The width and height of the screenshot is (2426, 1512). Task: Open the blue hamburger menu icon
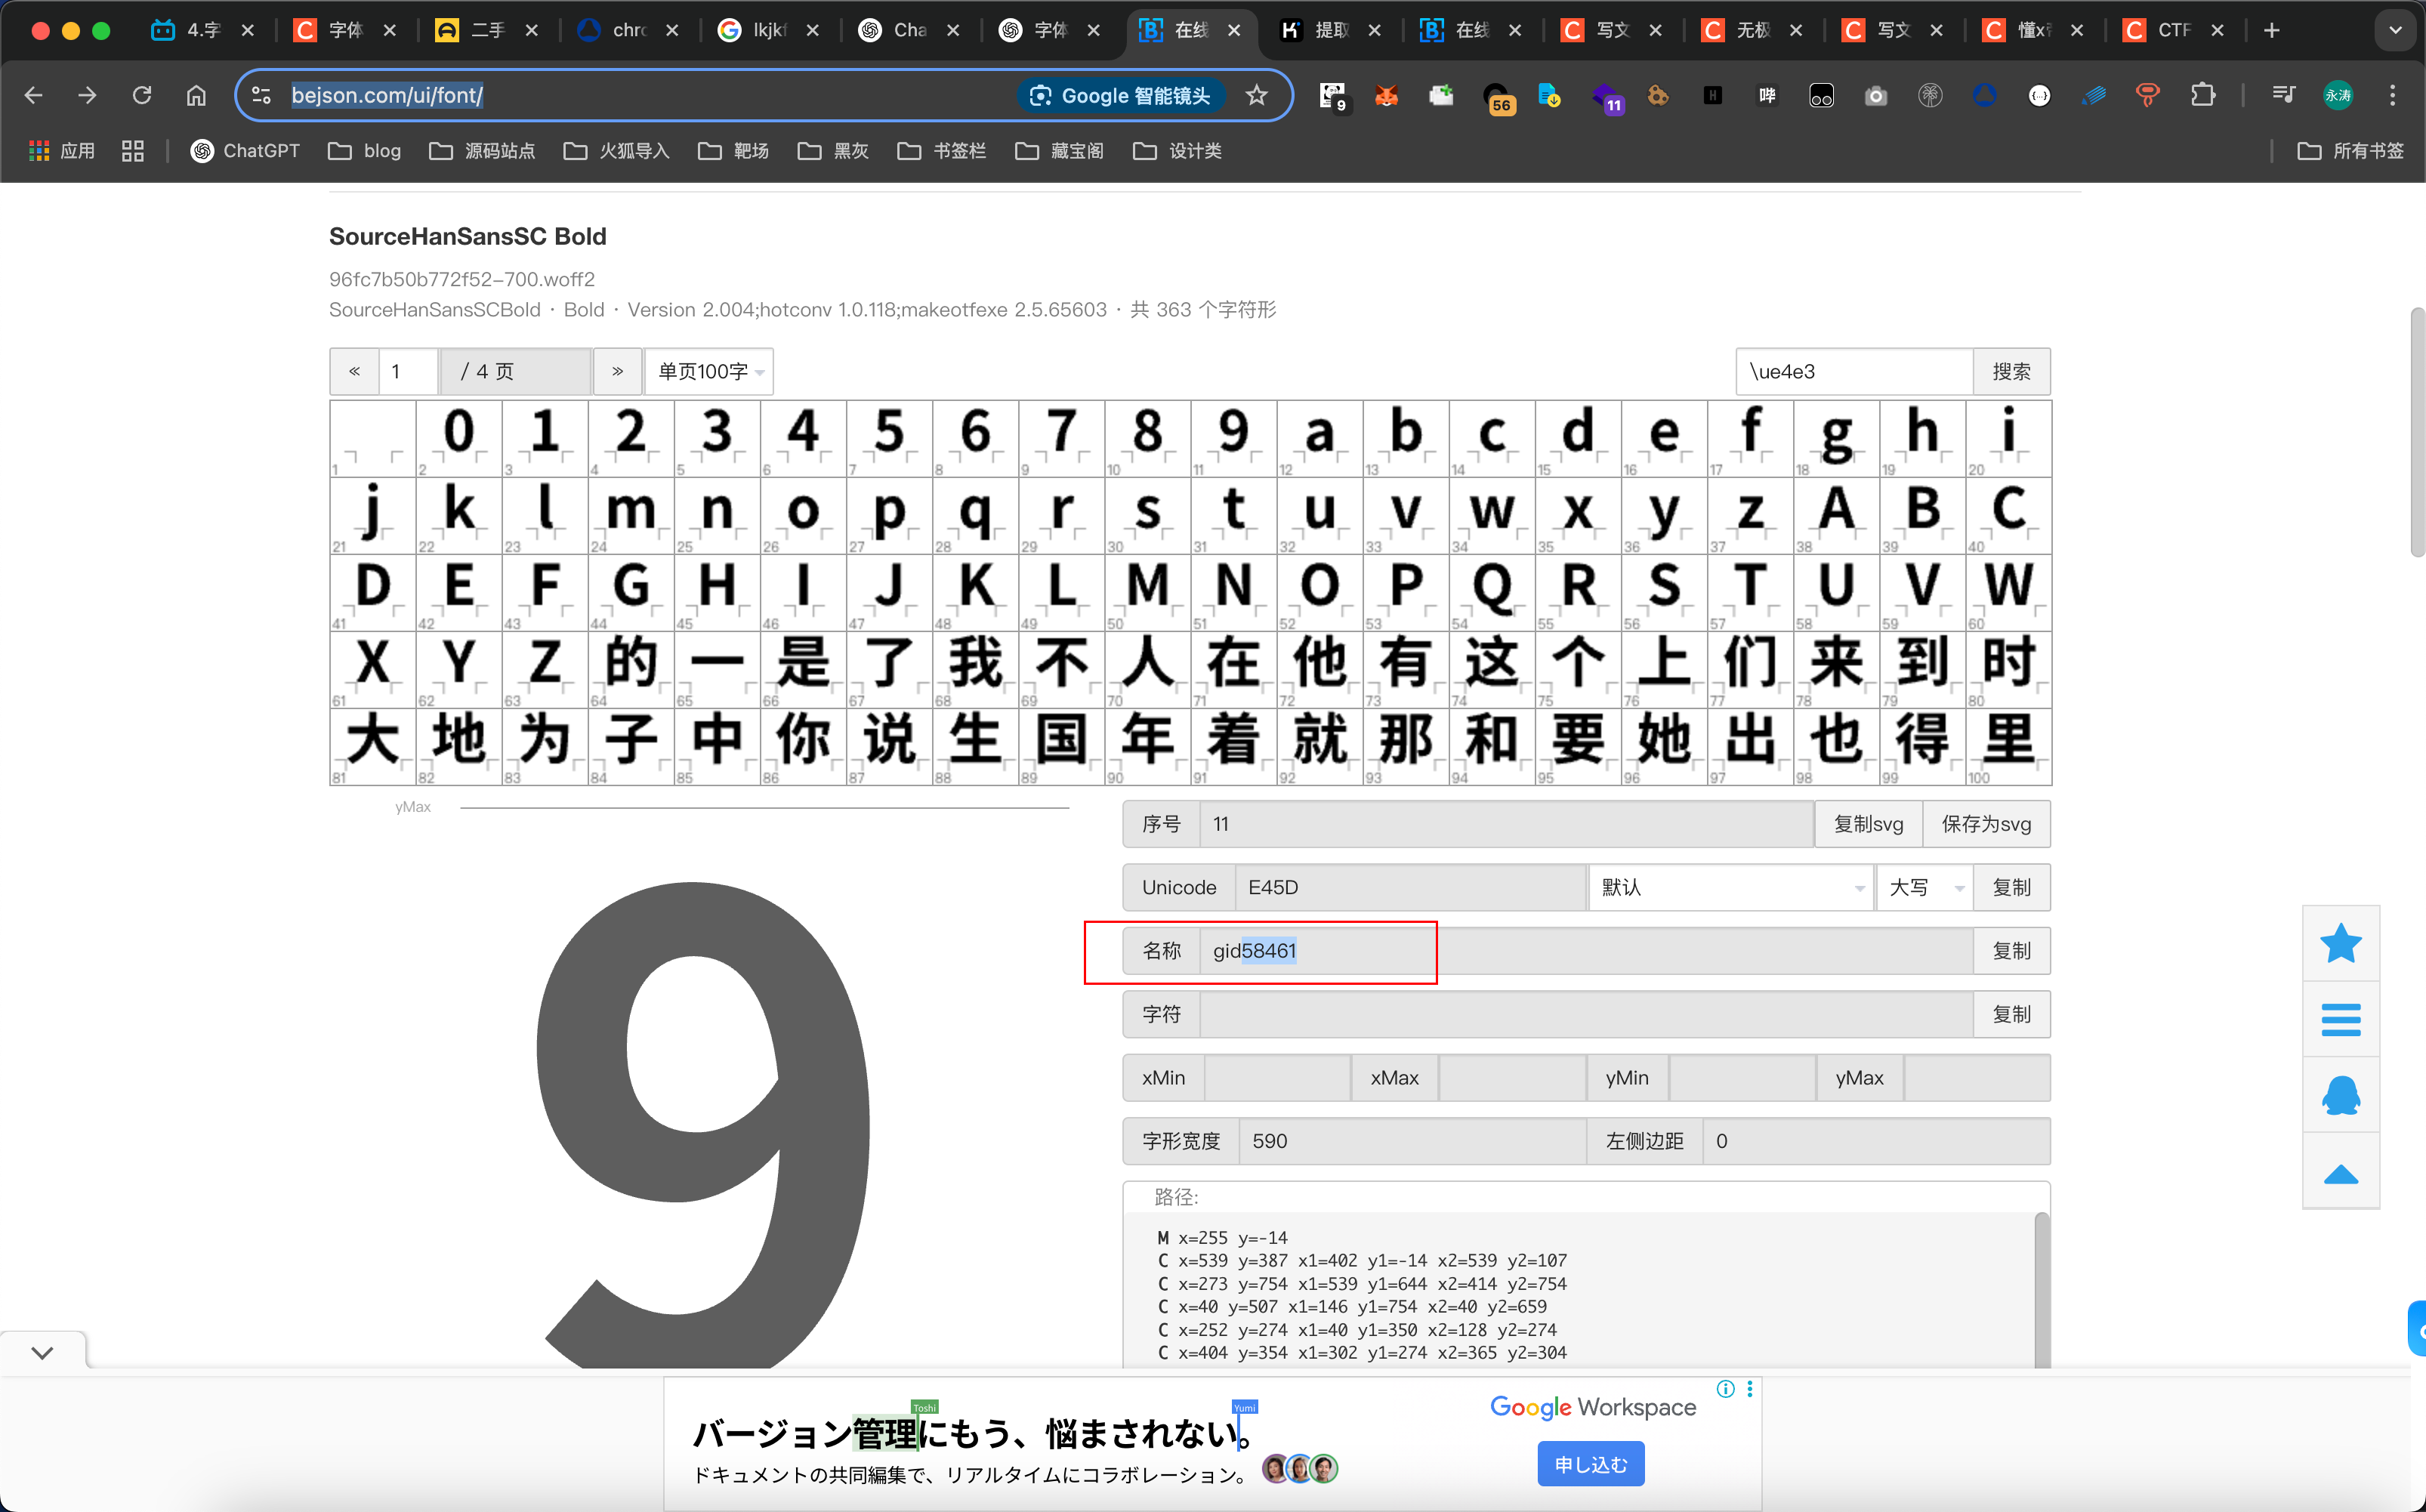(2340, 1019)
